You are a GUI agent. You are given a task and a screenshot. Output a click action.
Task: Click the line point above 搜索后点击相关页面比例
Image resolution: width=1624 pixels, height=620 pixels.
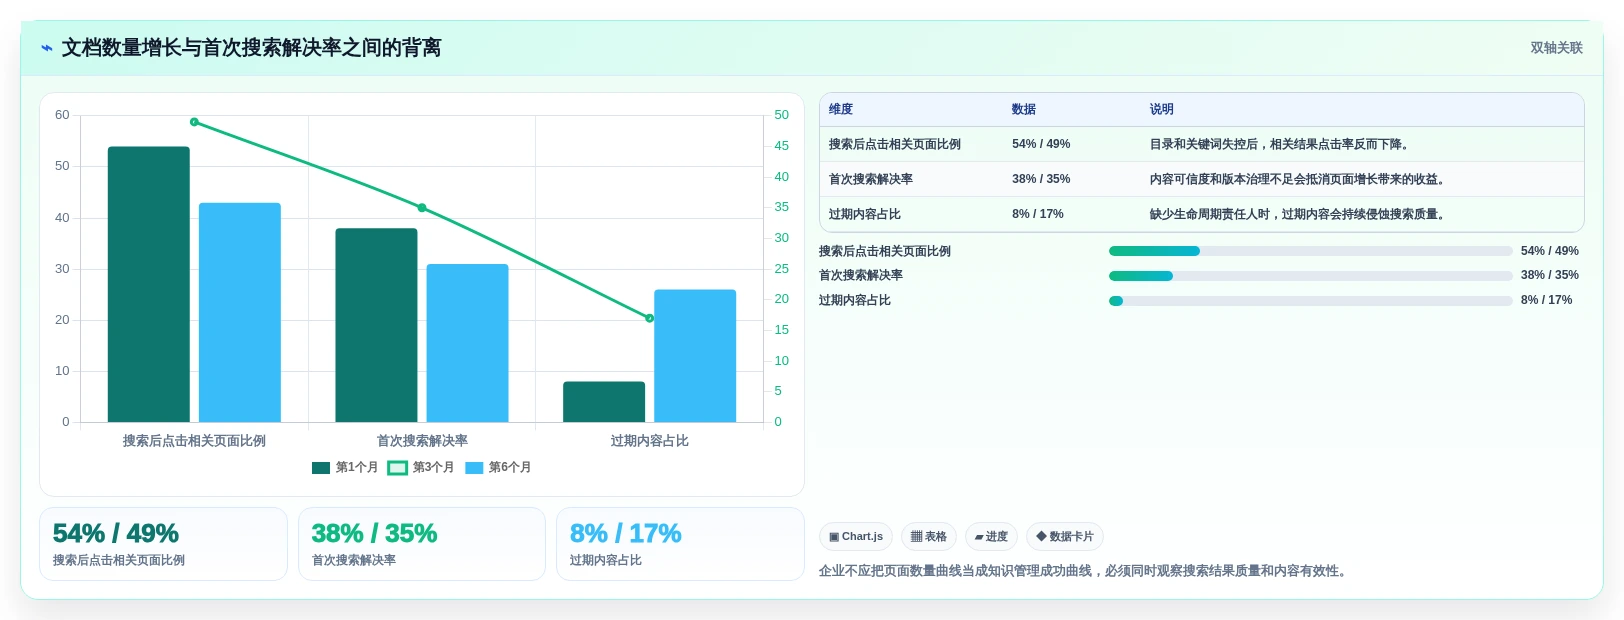pyautogui.click(x=194, y=122)
